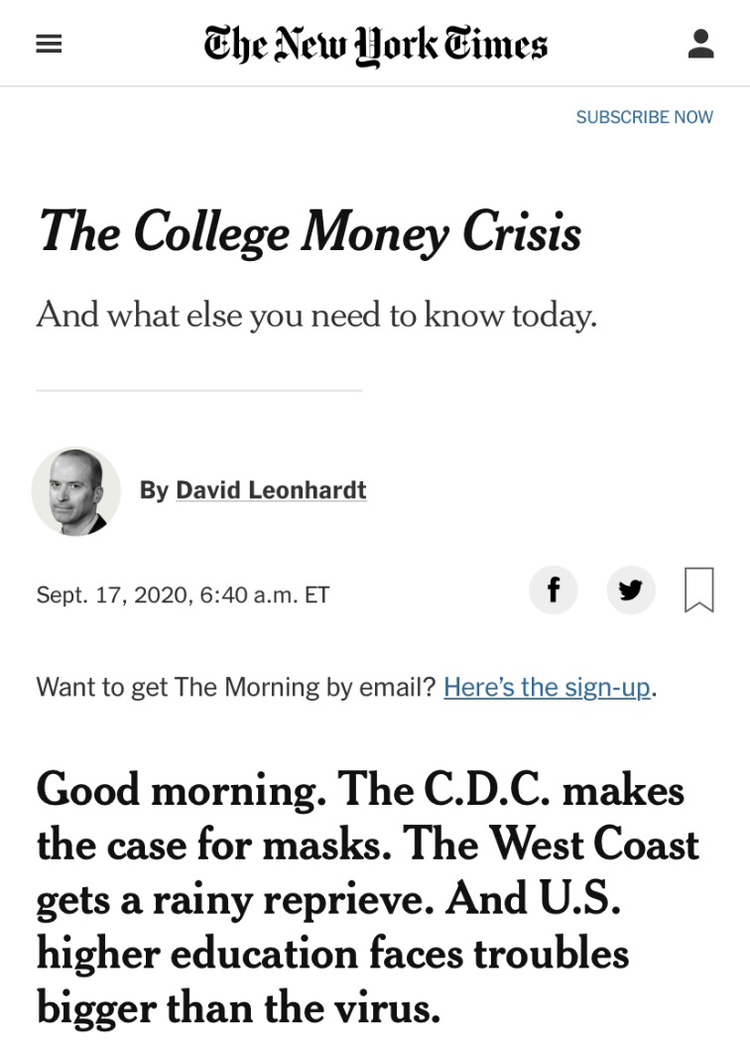Open the account profile icon

(701, 45)
